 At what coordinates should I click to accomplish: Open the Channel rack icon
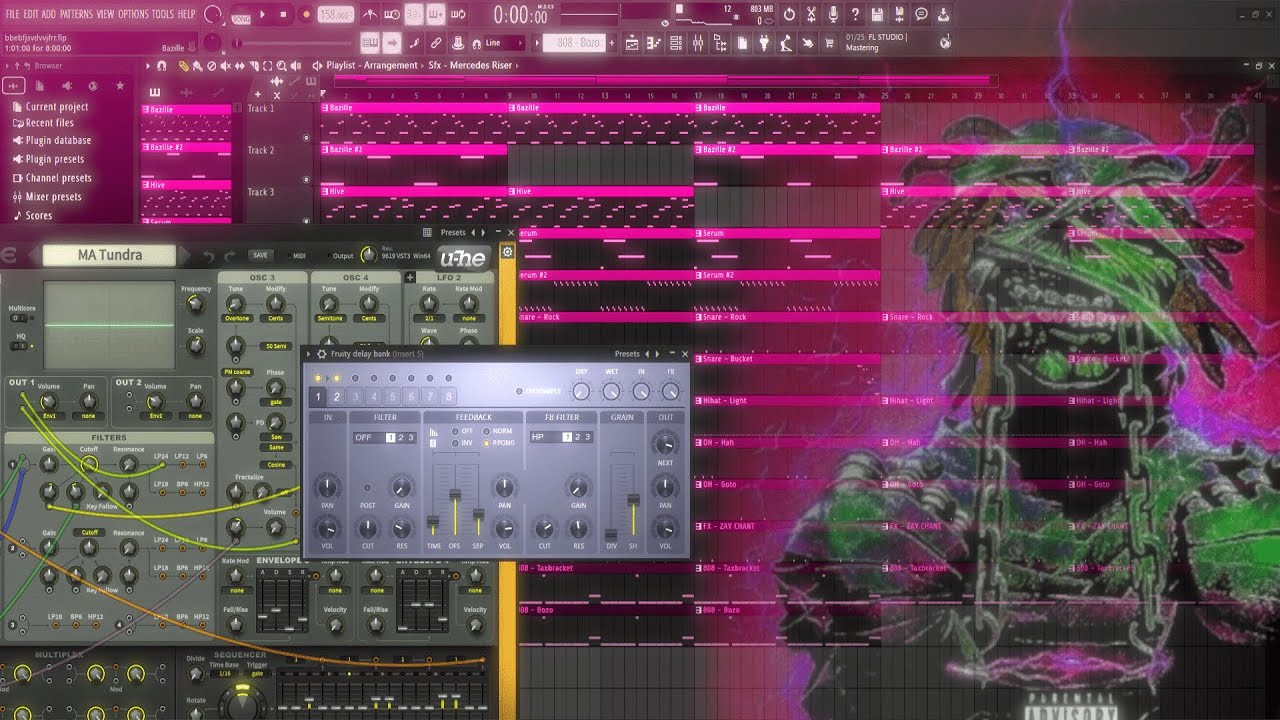click(676, 43)
